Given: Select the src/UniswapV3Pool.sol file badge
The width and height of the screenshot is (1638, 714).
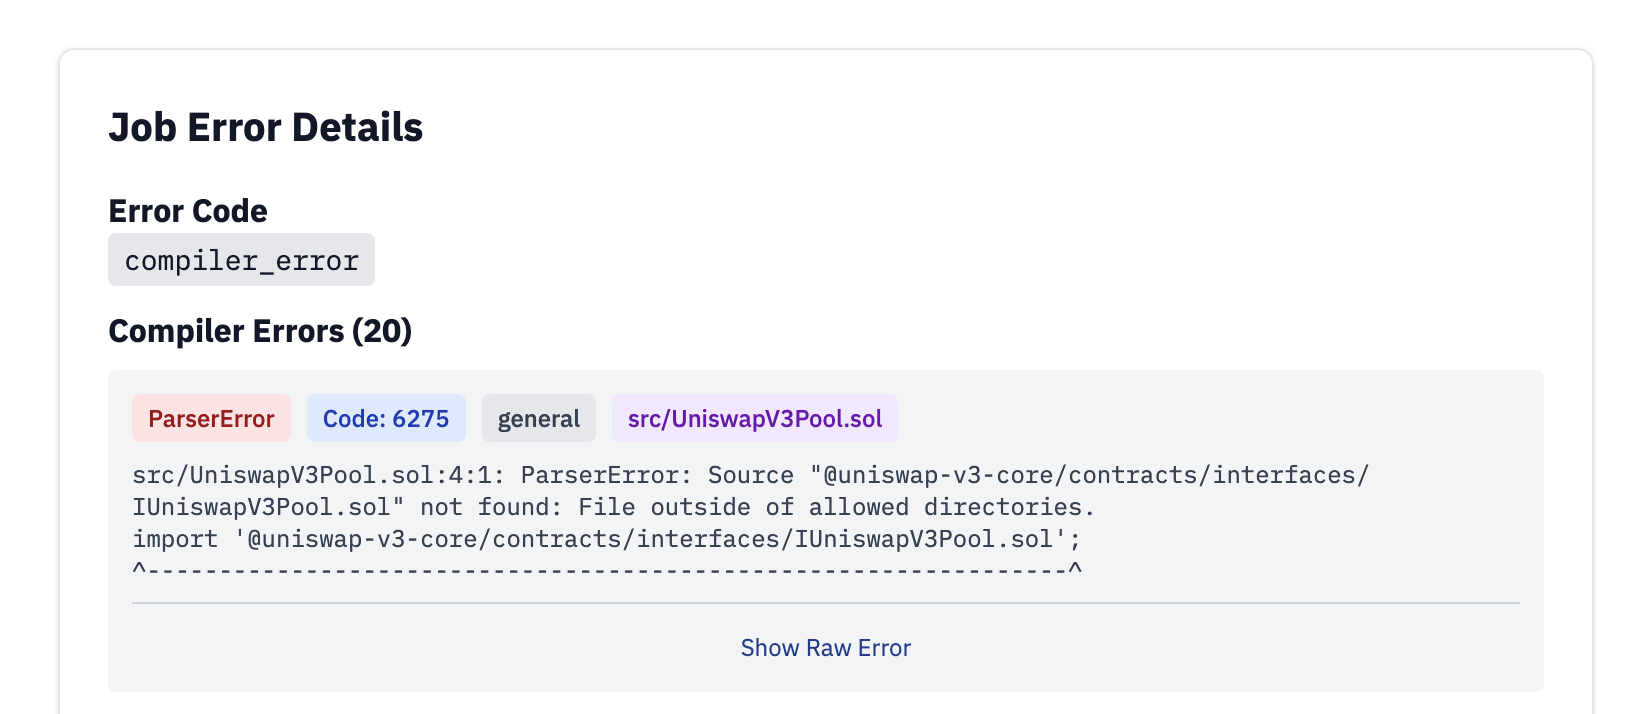Looking at the screenshot, I should click(x=754, y=418).
